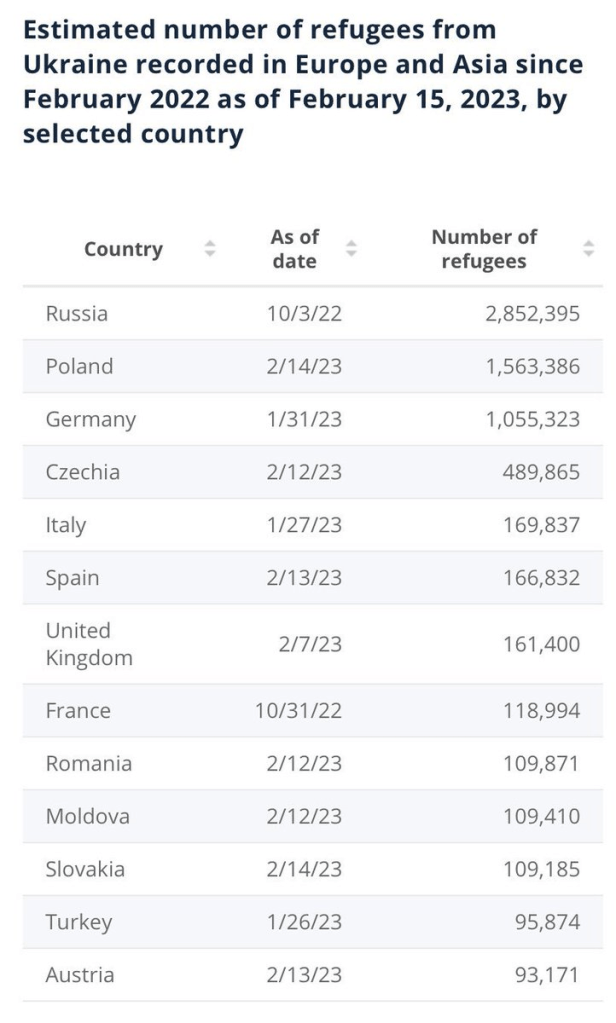Screen dimensions: 616x1023
Task: Click Spain's date cell 2/13/23
Action: [x=304, y=578]
